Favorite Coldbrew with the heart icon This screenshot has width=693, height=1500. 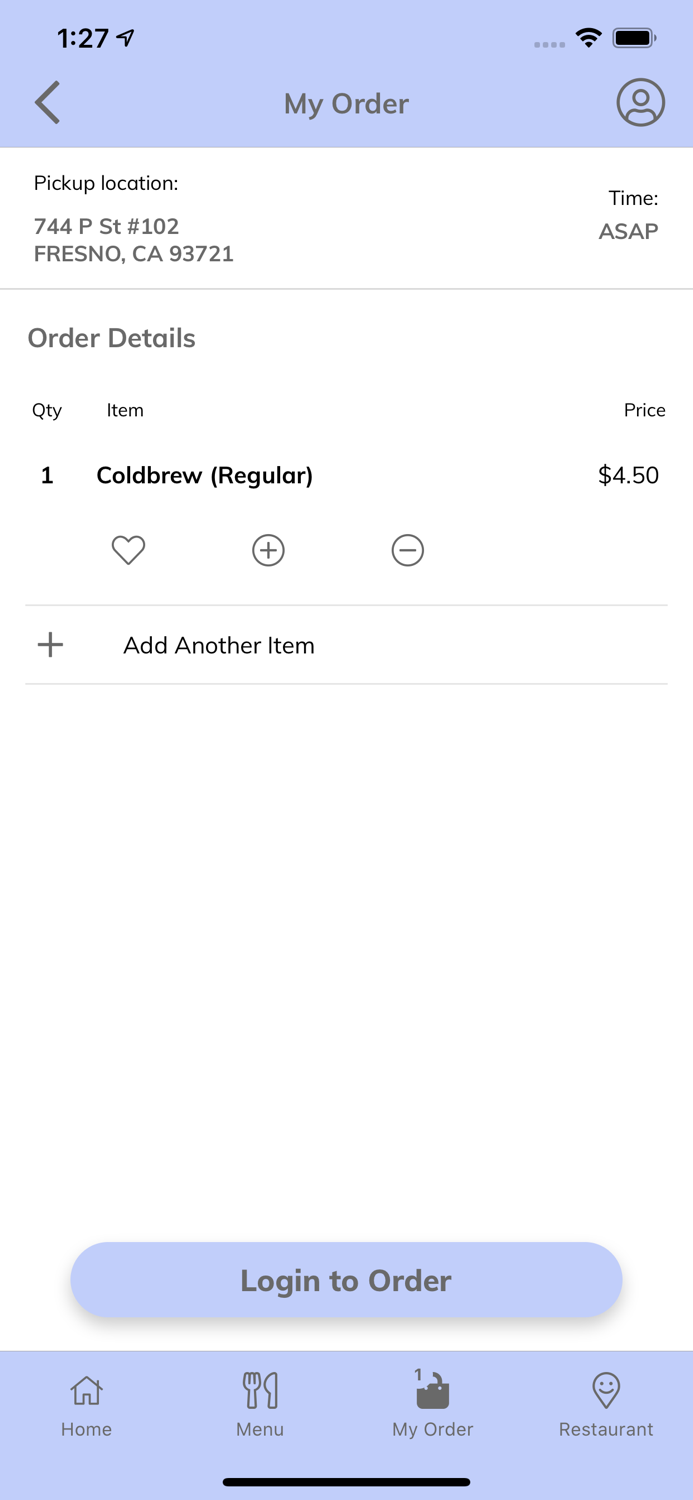click(128, 550)
